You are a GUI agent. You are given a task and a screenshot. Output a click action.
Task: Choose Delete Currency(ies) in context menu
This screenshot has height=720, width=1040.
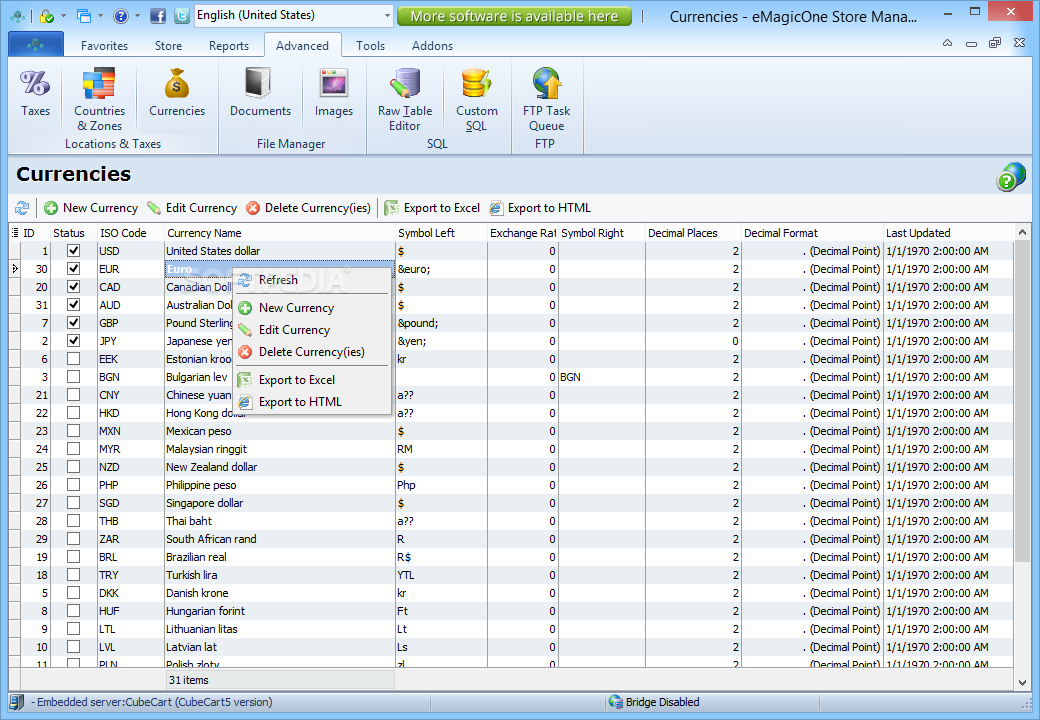point(311,352)
